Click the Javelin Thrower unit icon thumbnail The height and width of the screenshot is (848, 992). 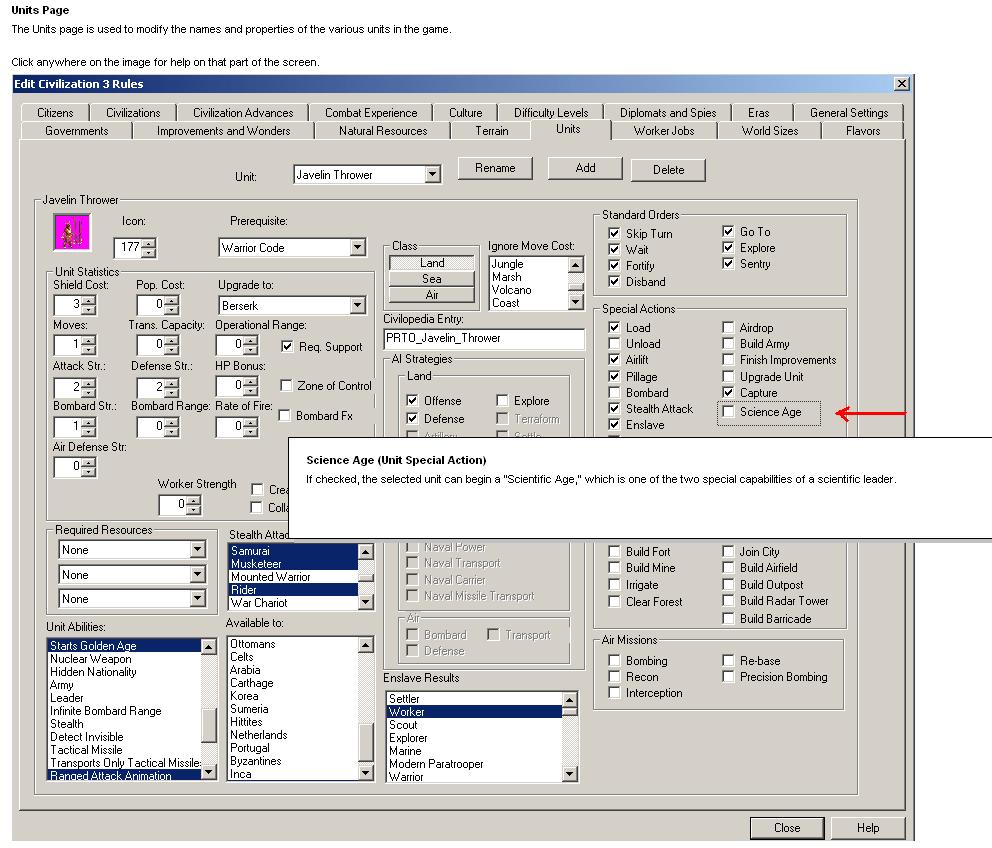pyautogui.click(x=72, y=232)
